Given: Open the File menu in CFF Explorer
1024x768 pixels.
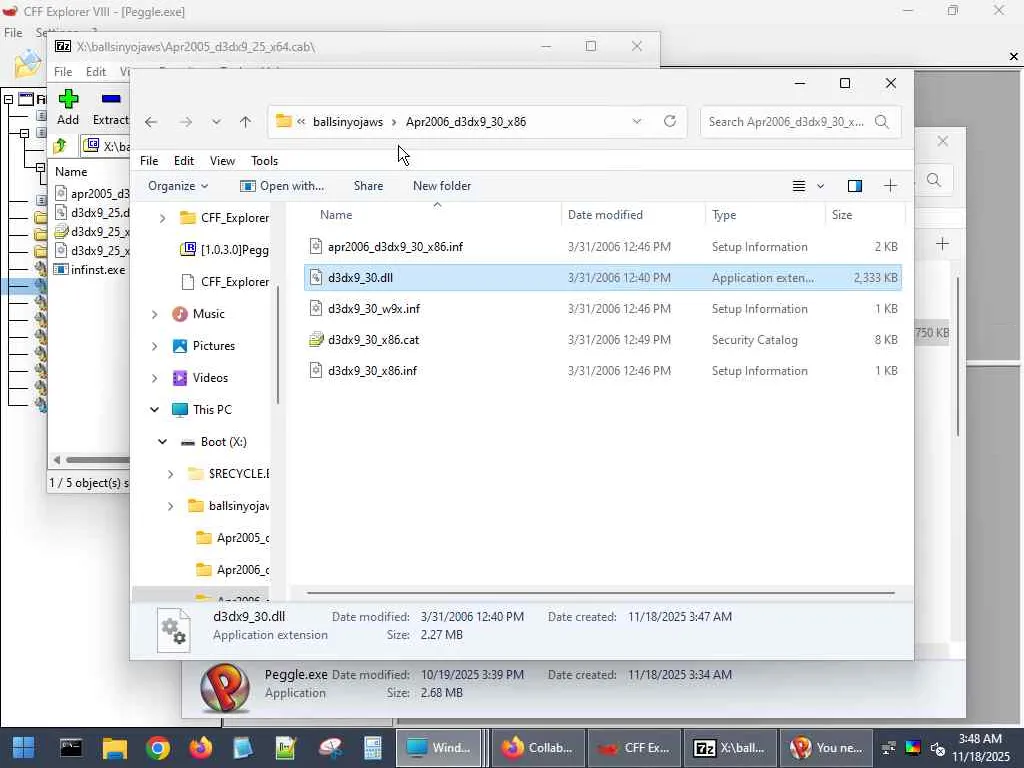Looking at the screenshot, I should [13, 33].
